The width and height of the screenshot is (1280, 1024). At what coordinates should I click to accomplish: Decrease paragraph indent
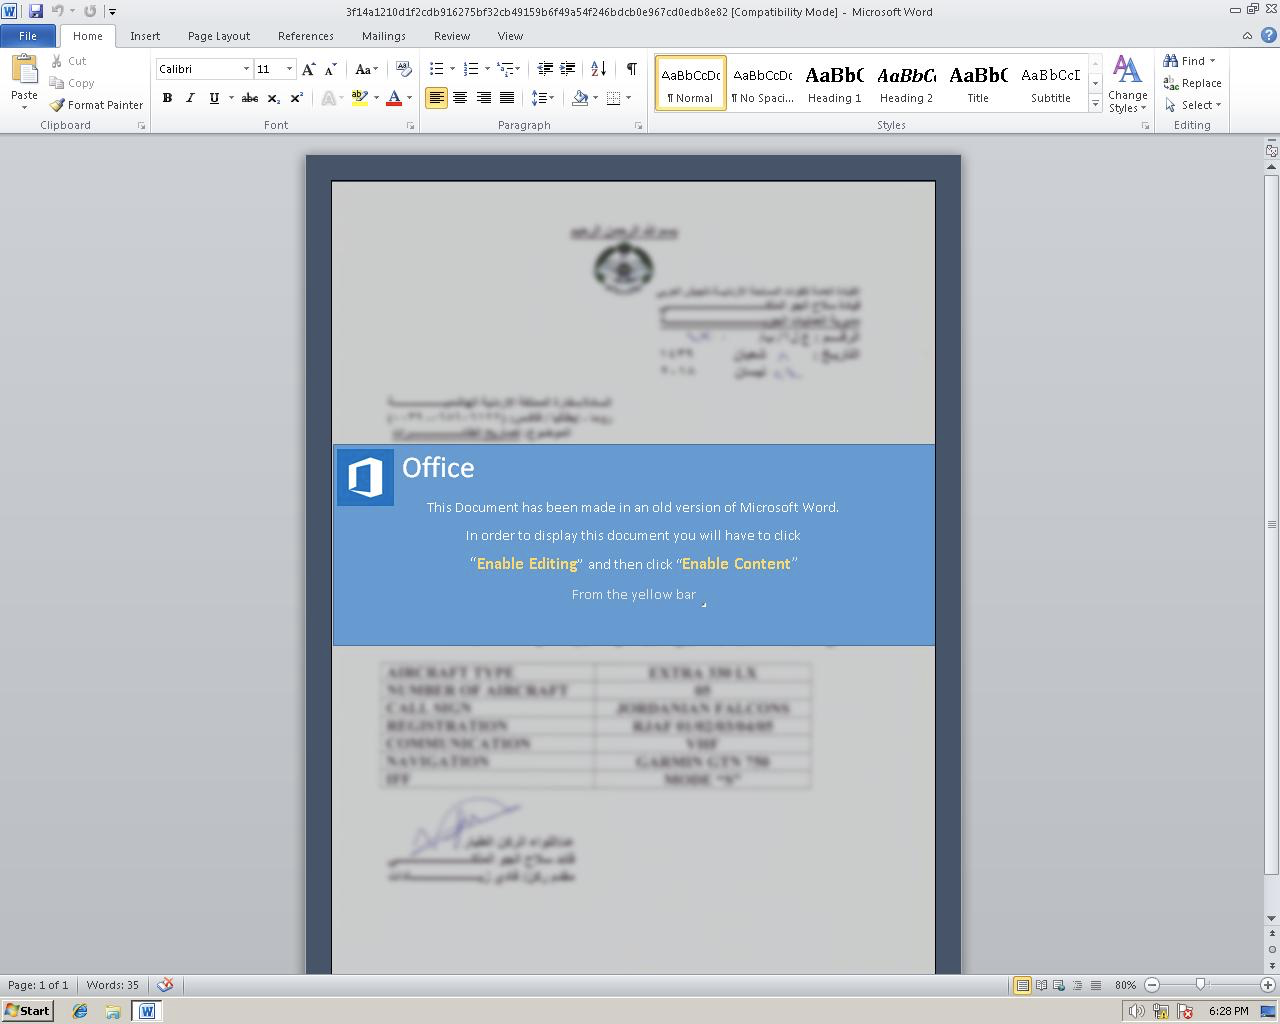click(x=545, y=69)
